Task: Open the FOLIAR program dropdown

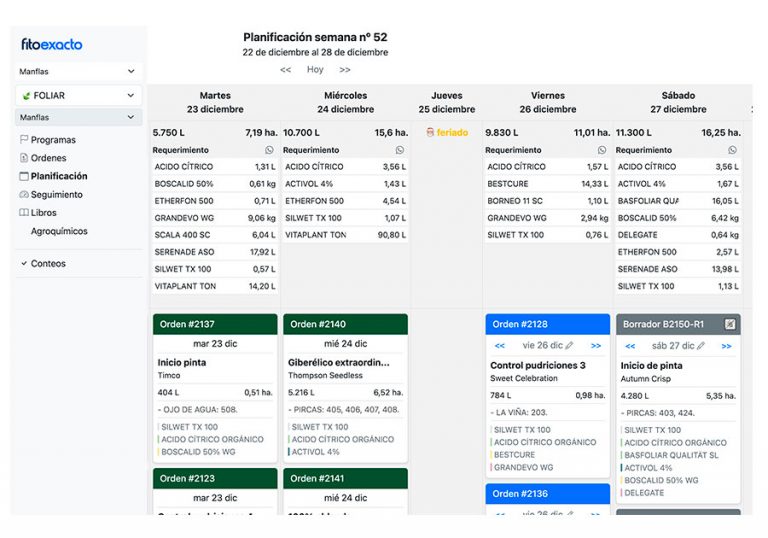Action: [x=78, y=96]
